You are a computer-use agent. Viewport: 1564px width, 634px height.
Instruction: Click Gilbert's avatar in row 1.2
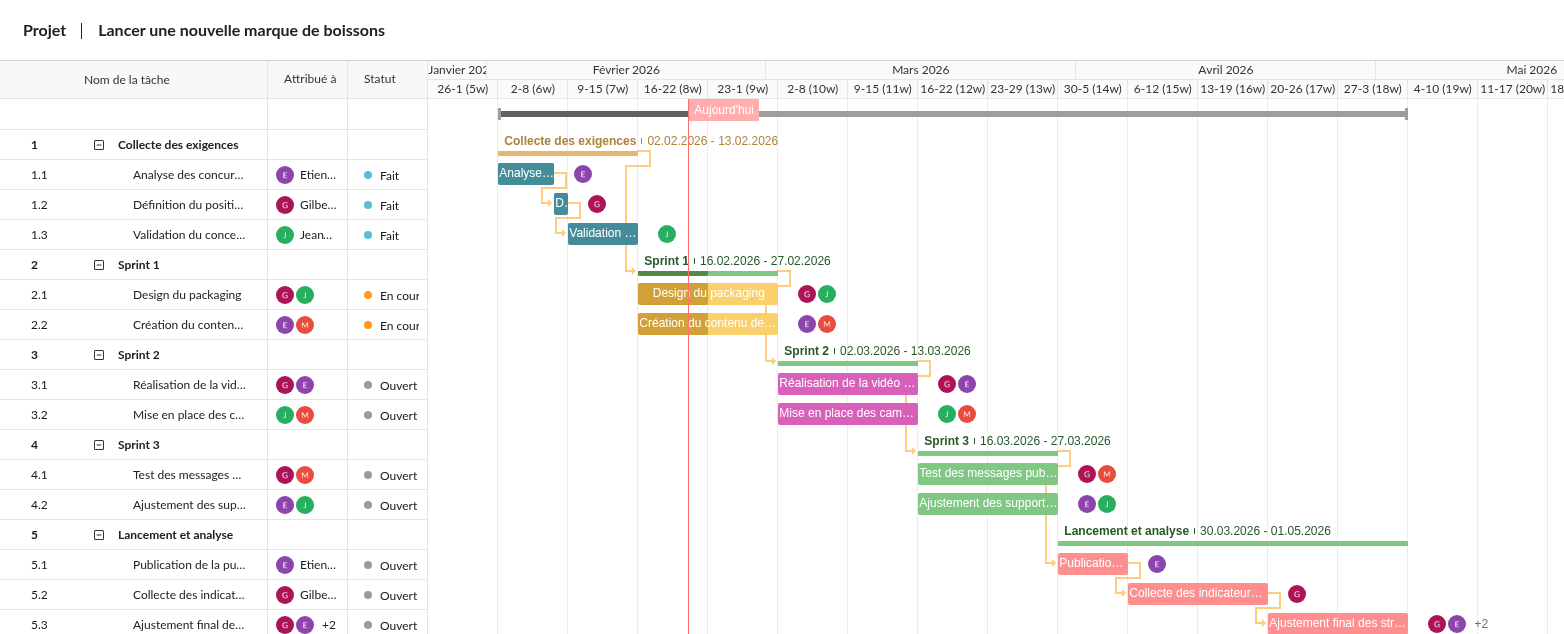[x=285, y=205]
